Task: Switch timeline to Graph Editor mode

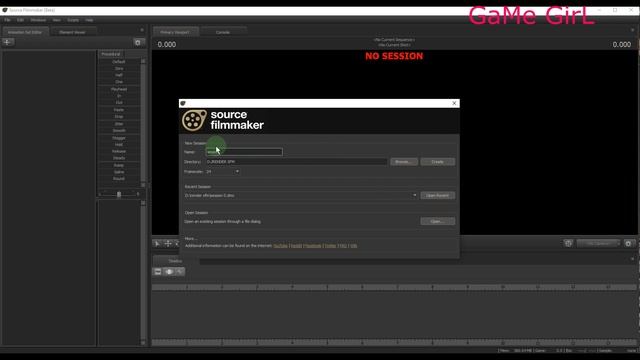Action: click(180, 272)
